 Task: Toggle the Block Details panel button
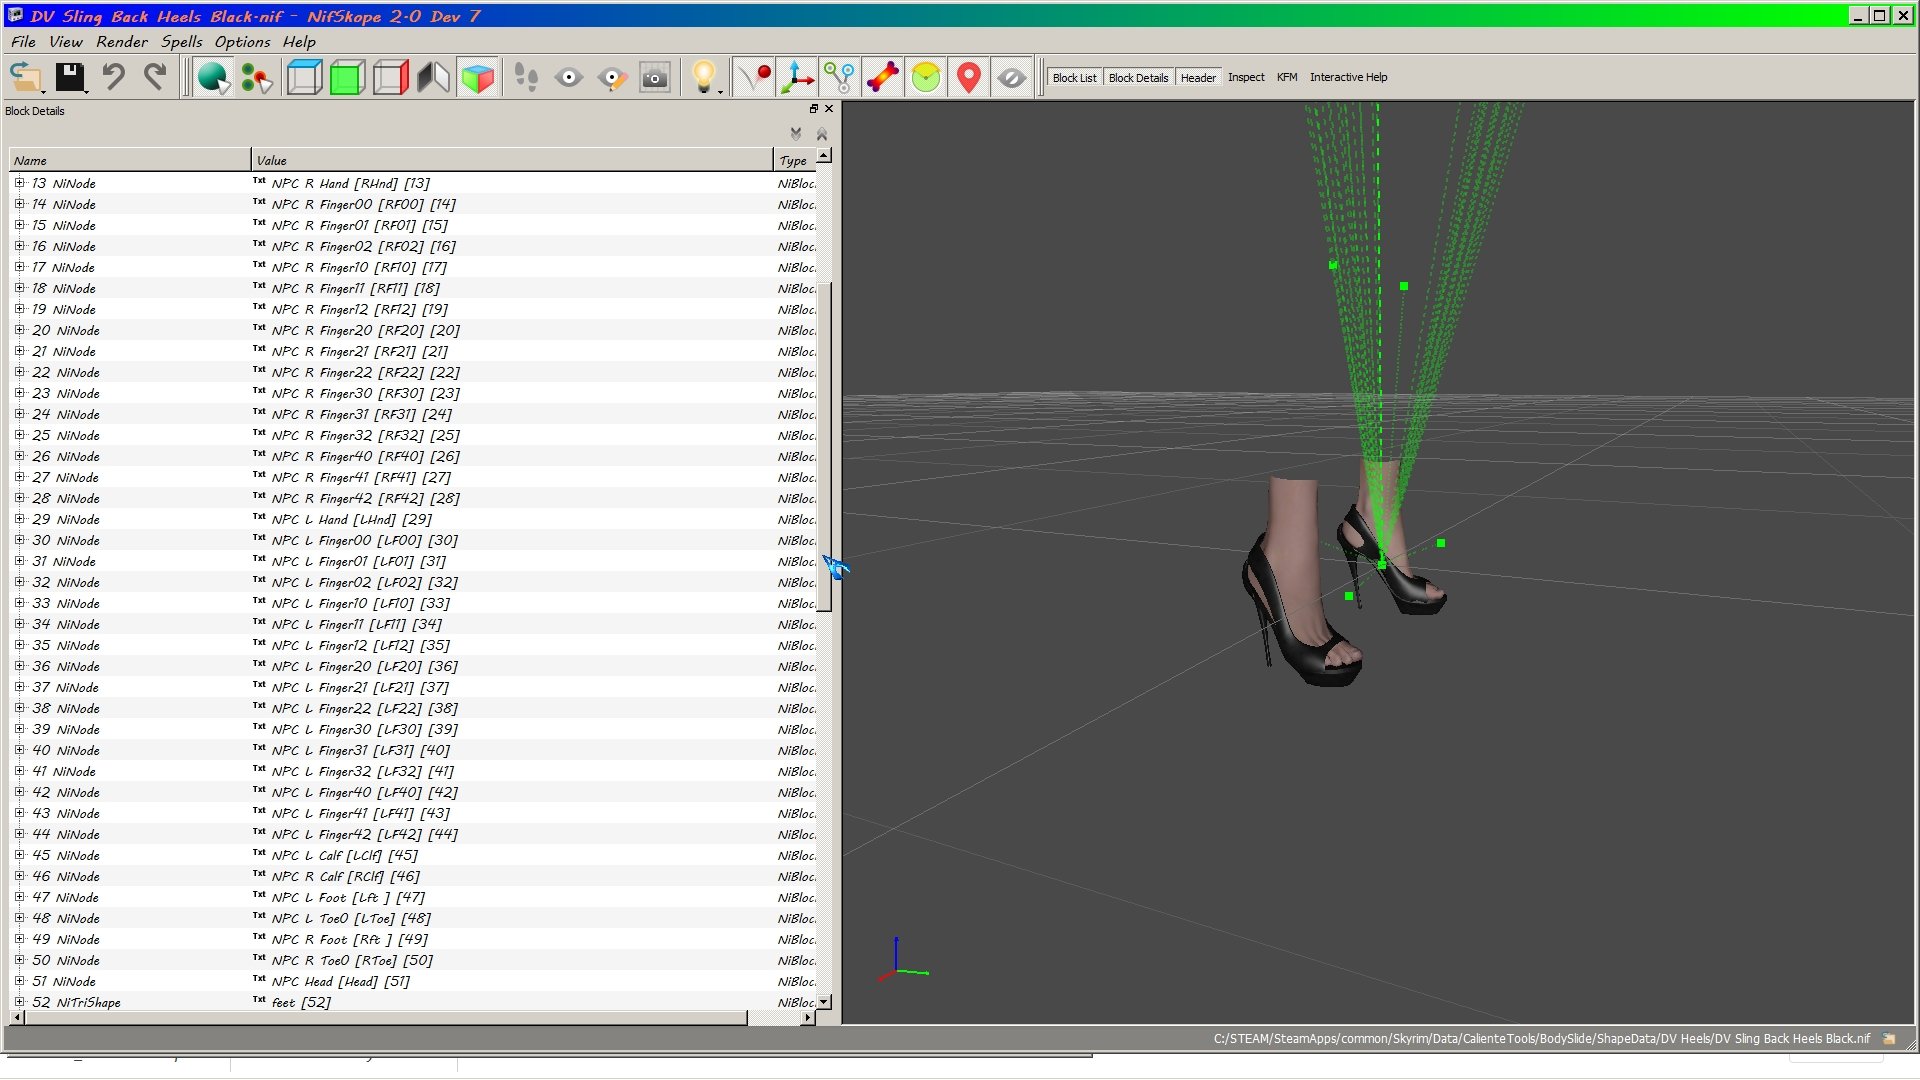pyautogui.click(x=1138, y=77)
